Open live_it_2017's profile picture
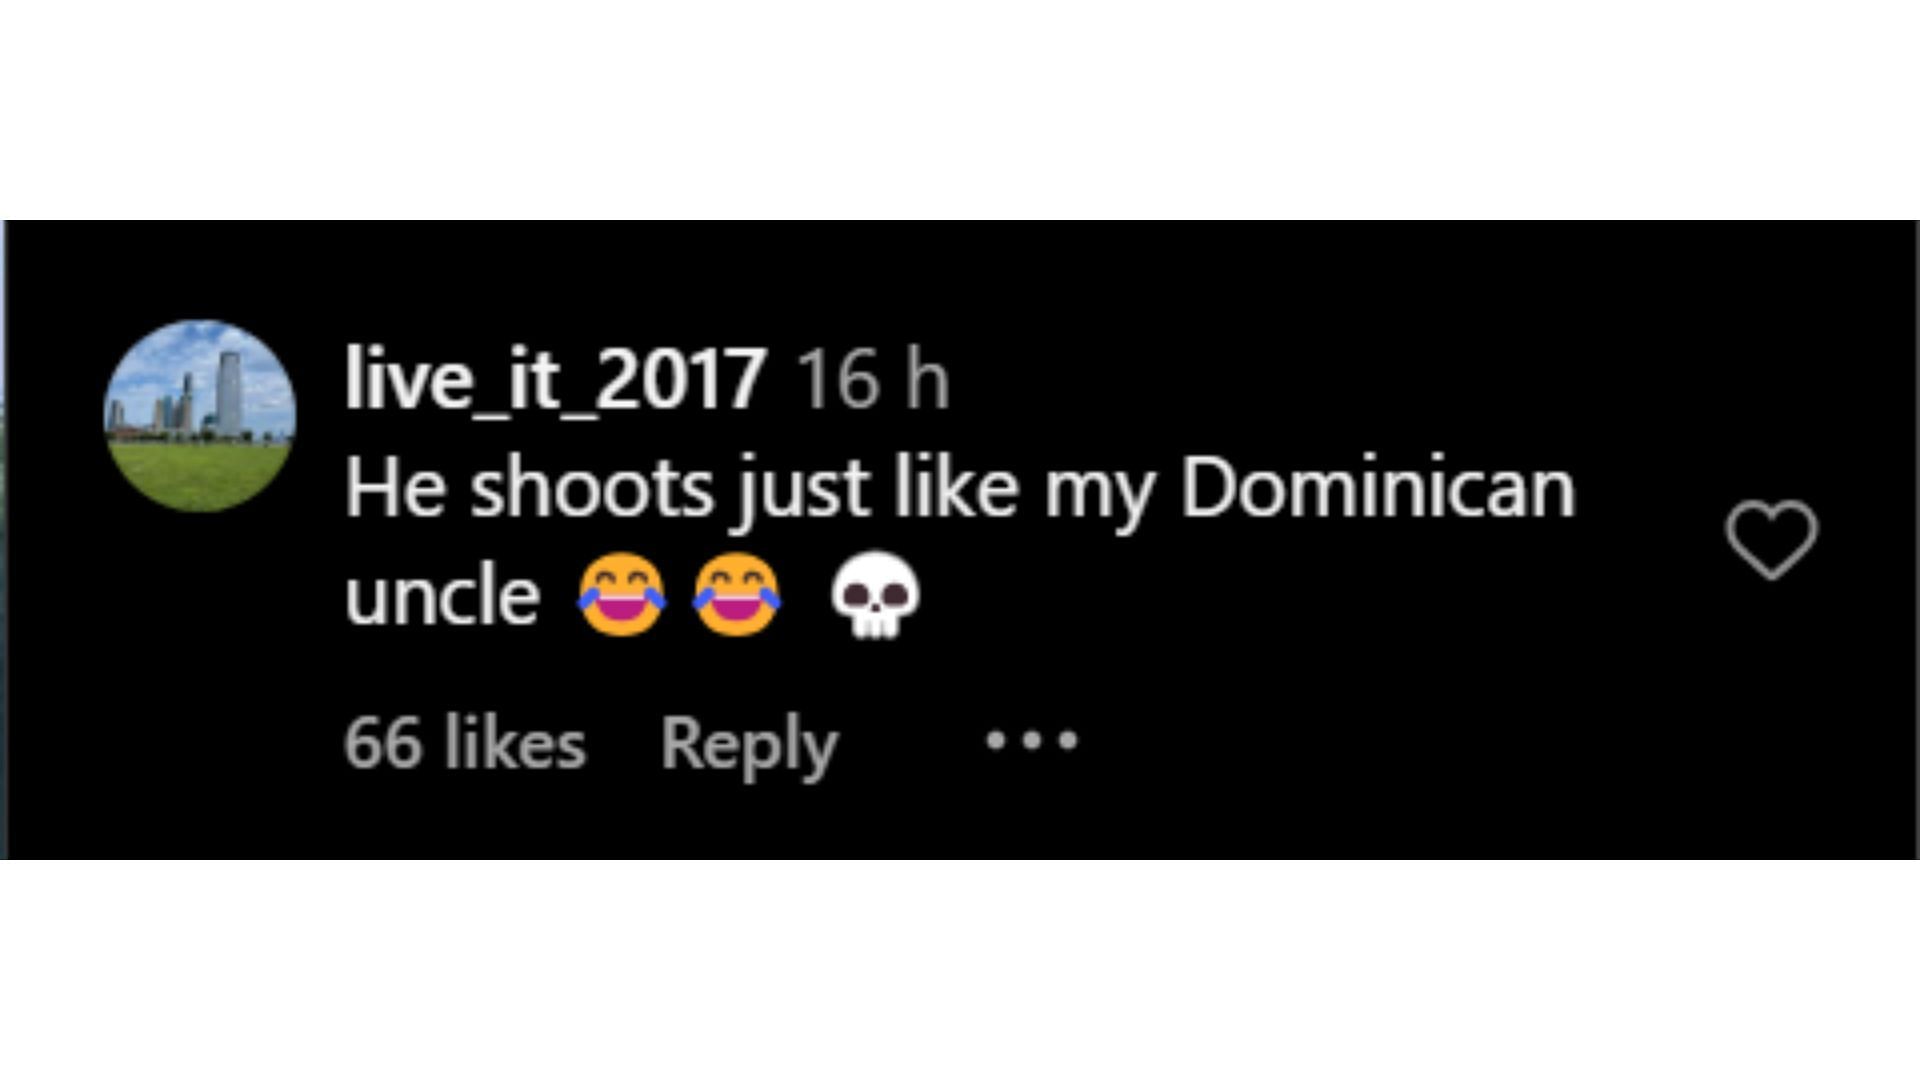Screen dimensions: 1920x1080 (x=200, y=416)
